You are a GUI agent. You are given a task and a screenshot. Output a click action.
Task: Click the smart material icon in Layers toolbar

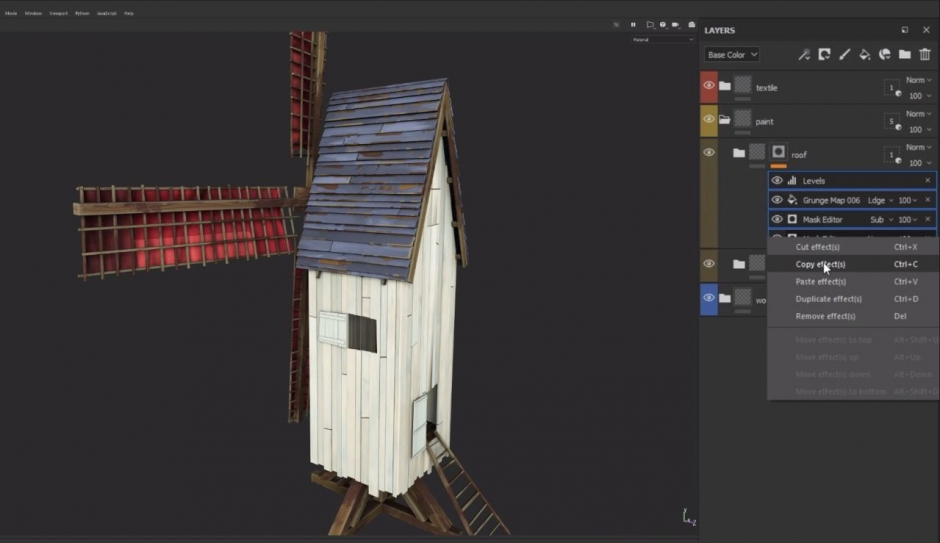(885, 55)
